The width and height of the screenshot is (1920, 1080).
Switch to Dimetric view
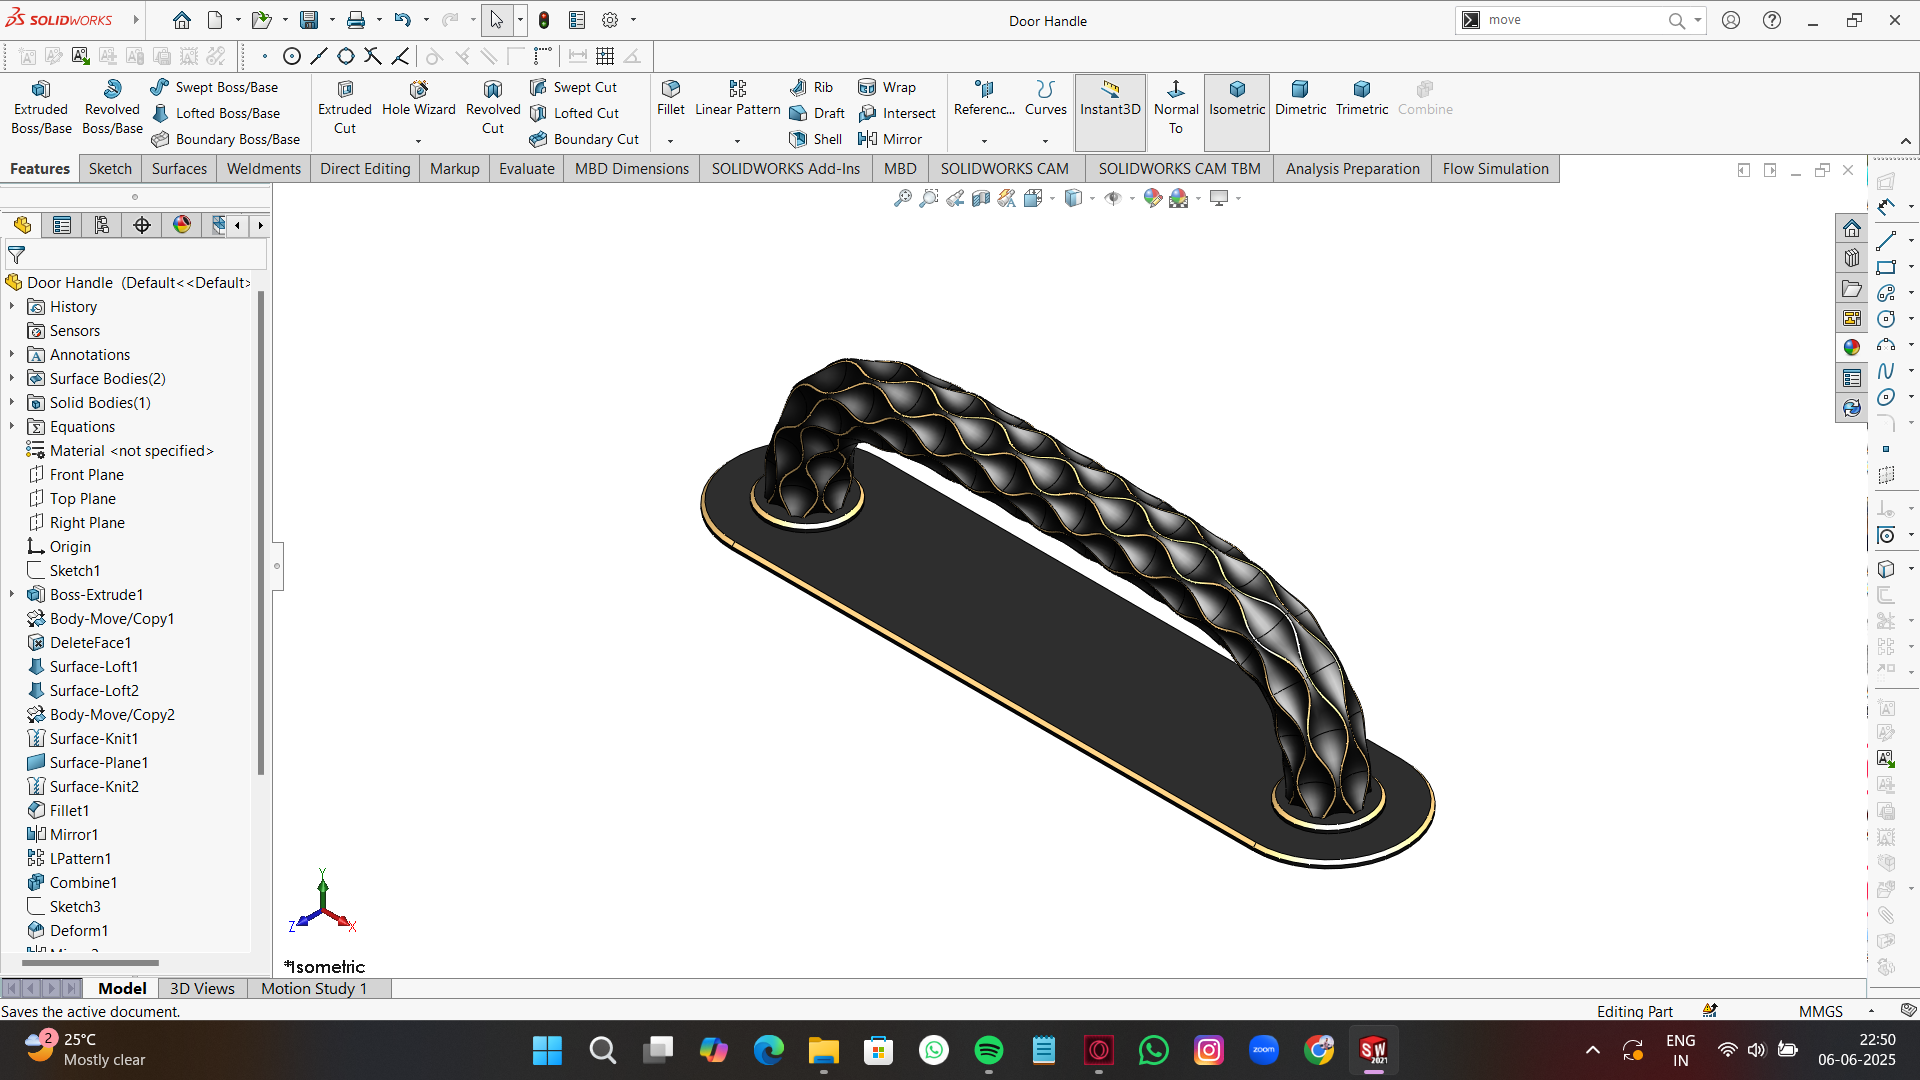coord(1300,99)
